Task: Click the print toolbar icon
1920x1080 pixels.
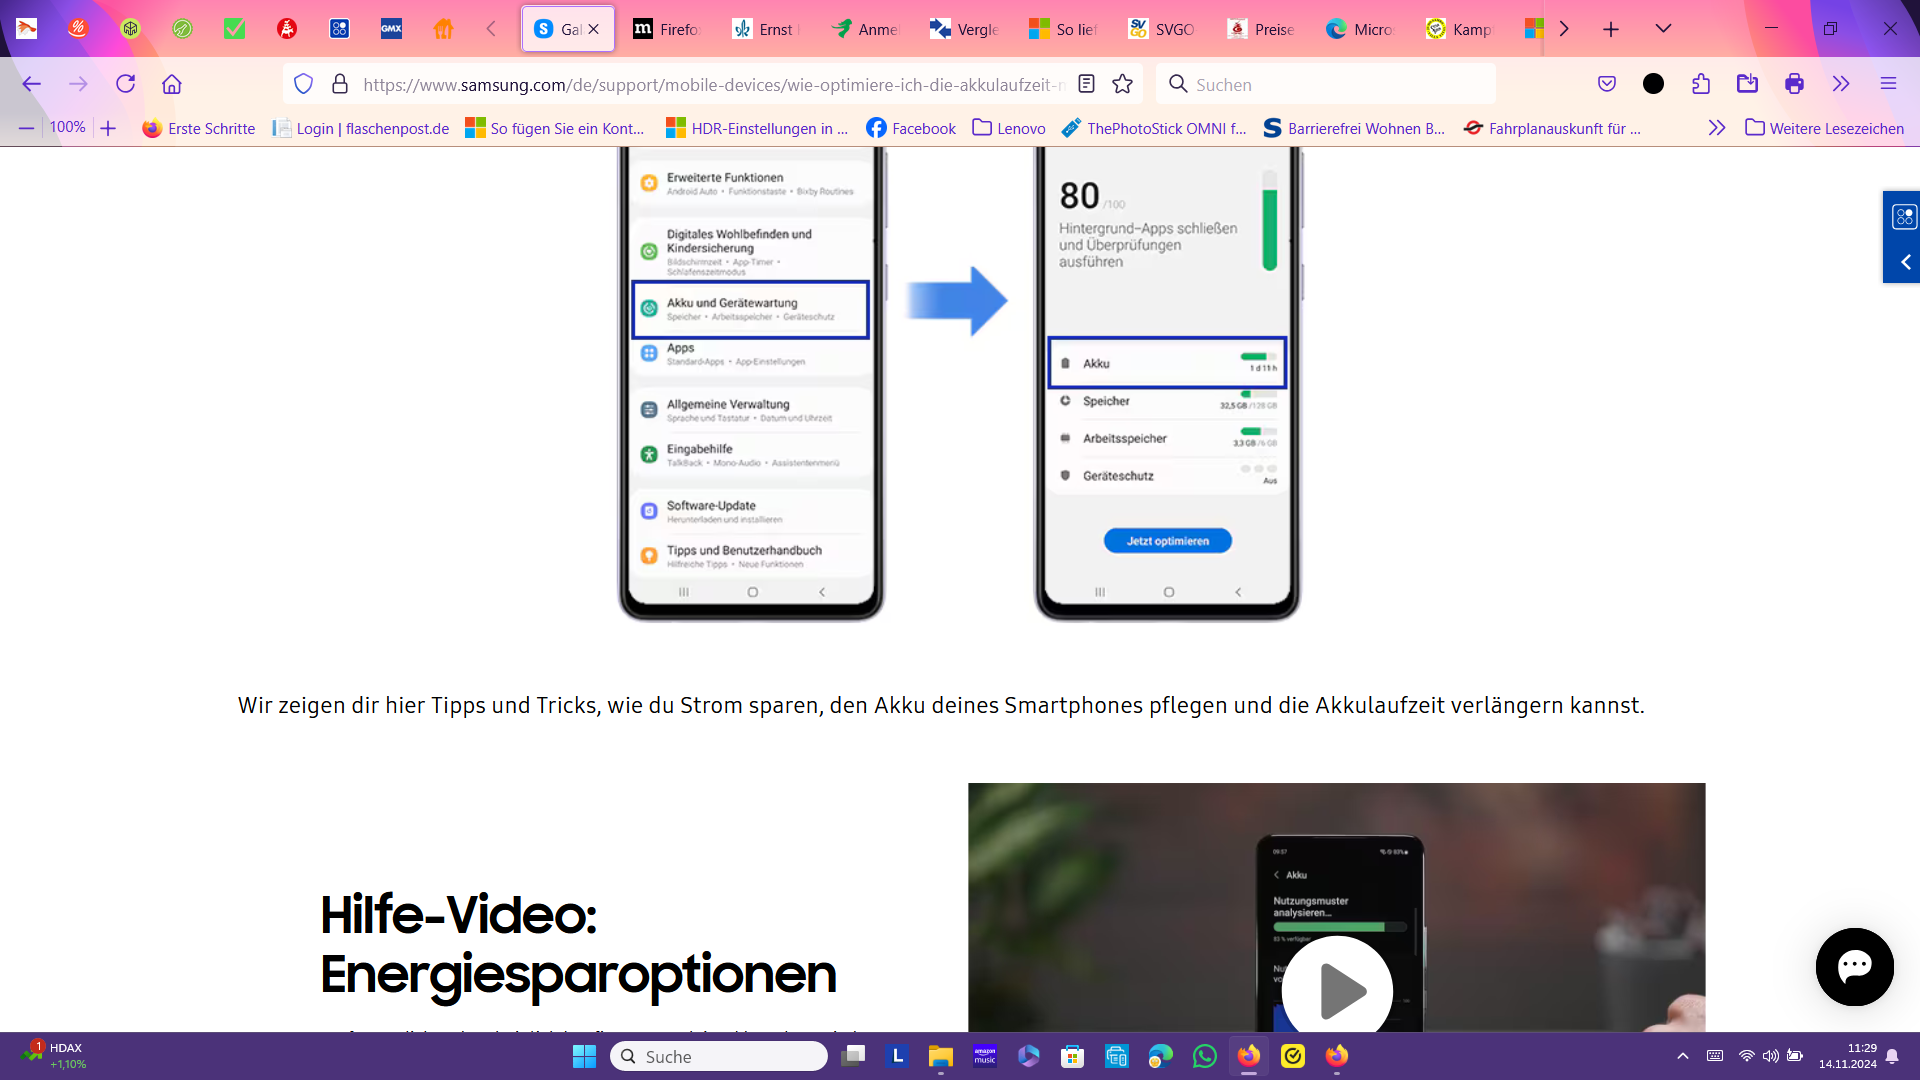Action: tap(1794, 84)
